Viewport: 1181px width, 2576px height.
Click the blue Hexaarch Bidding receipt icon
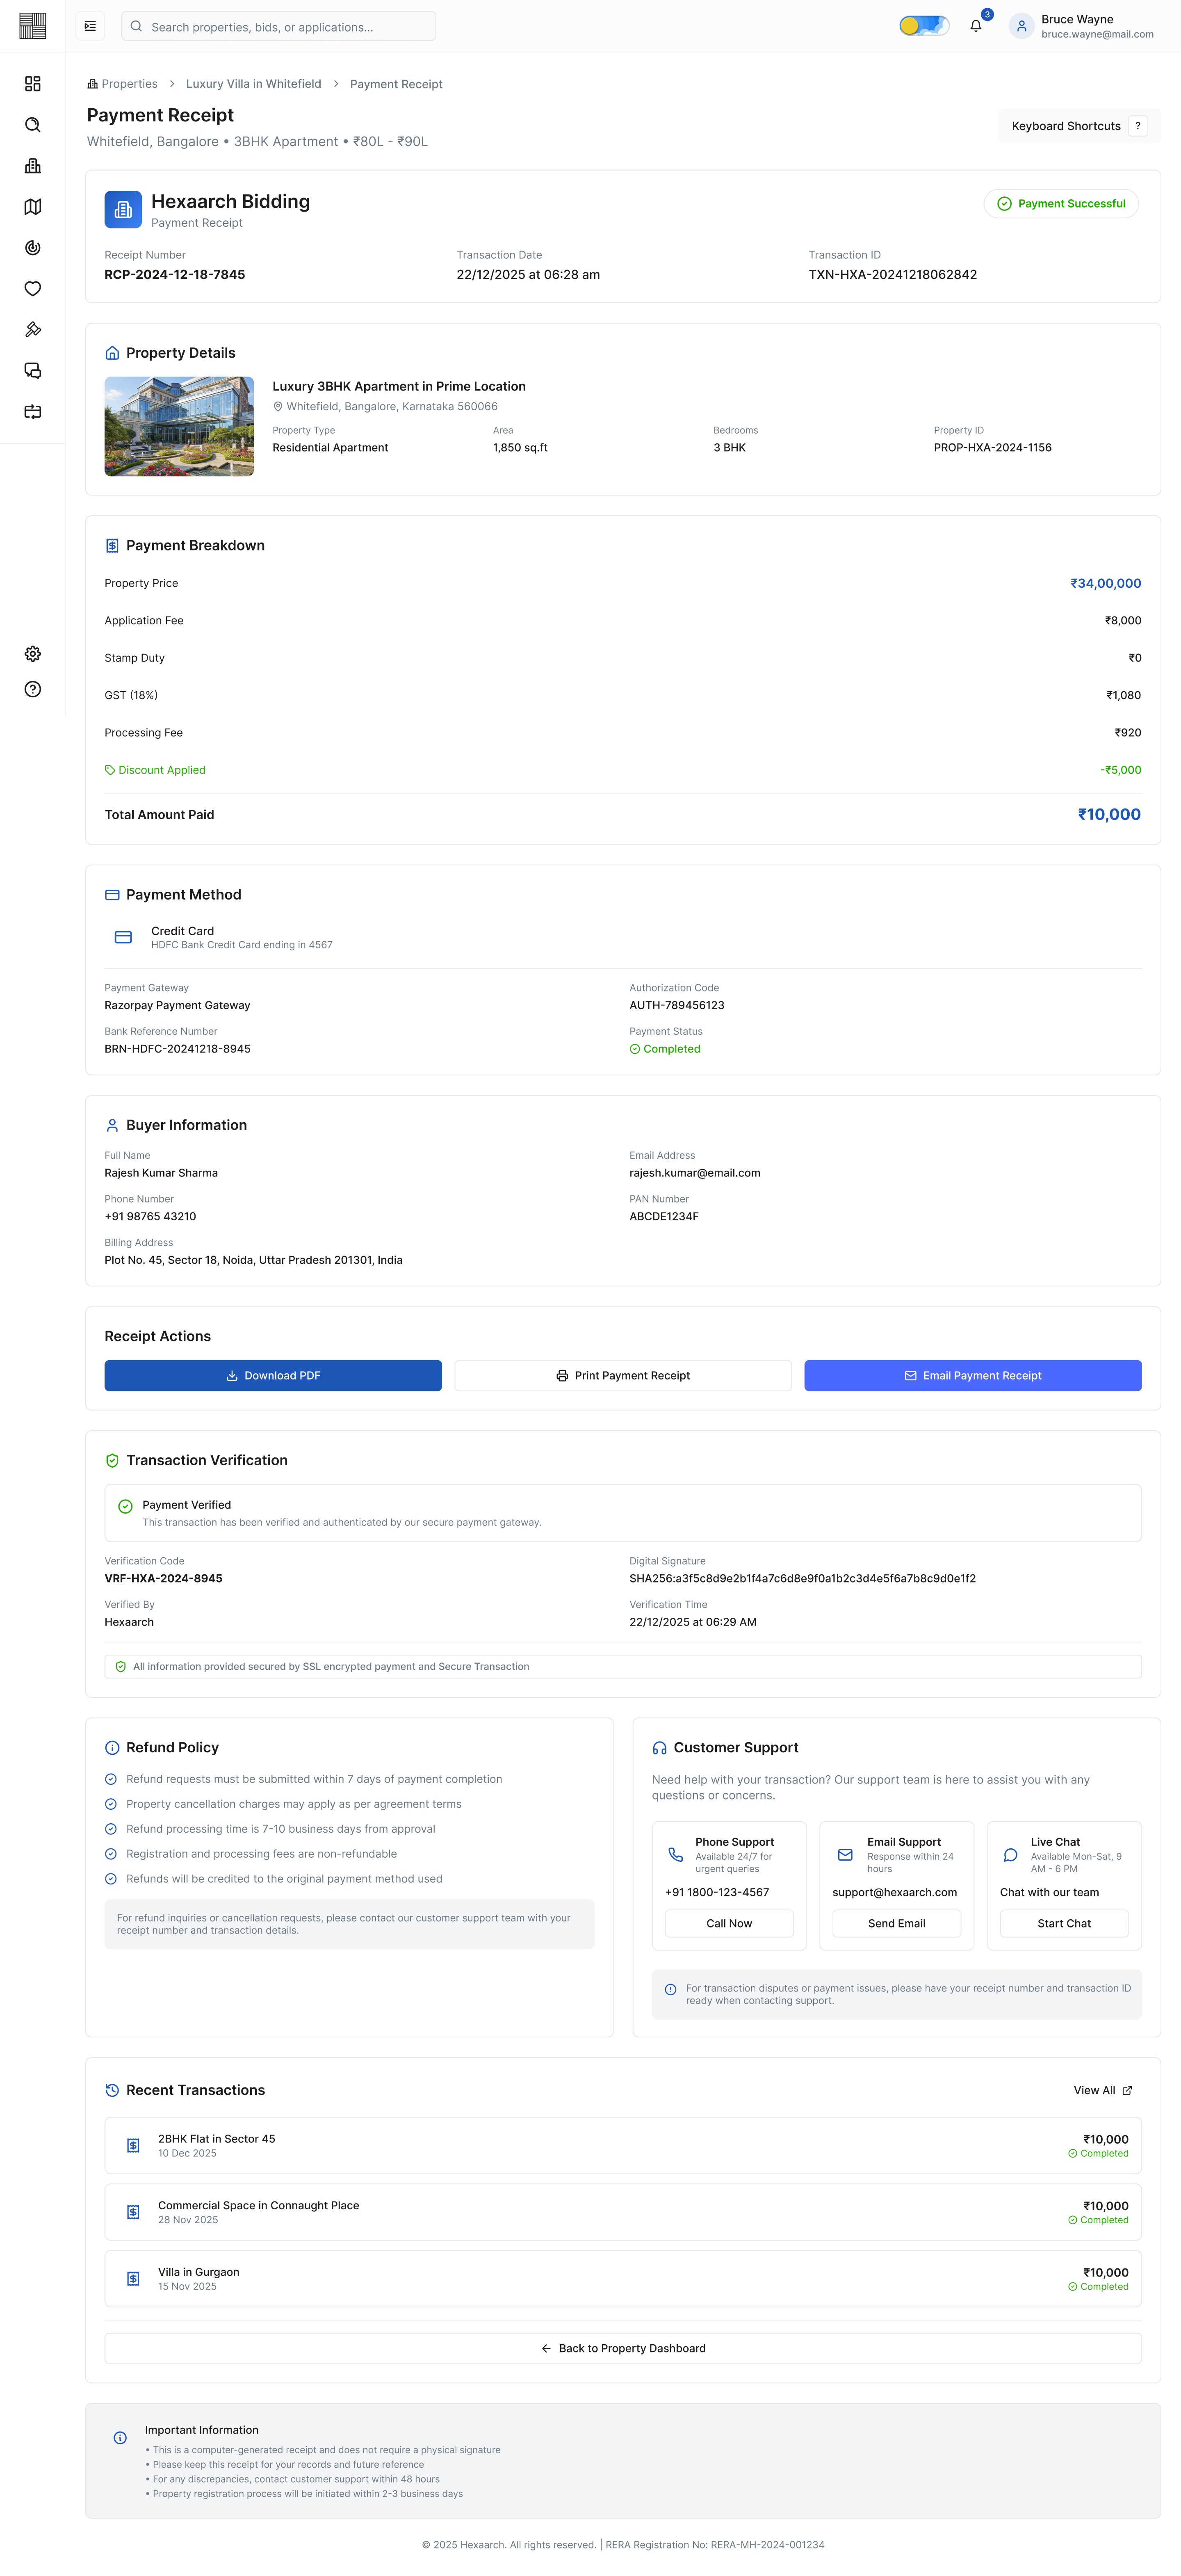(123, 210)
